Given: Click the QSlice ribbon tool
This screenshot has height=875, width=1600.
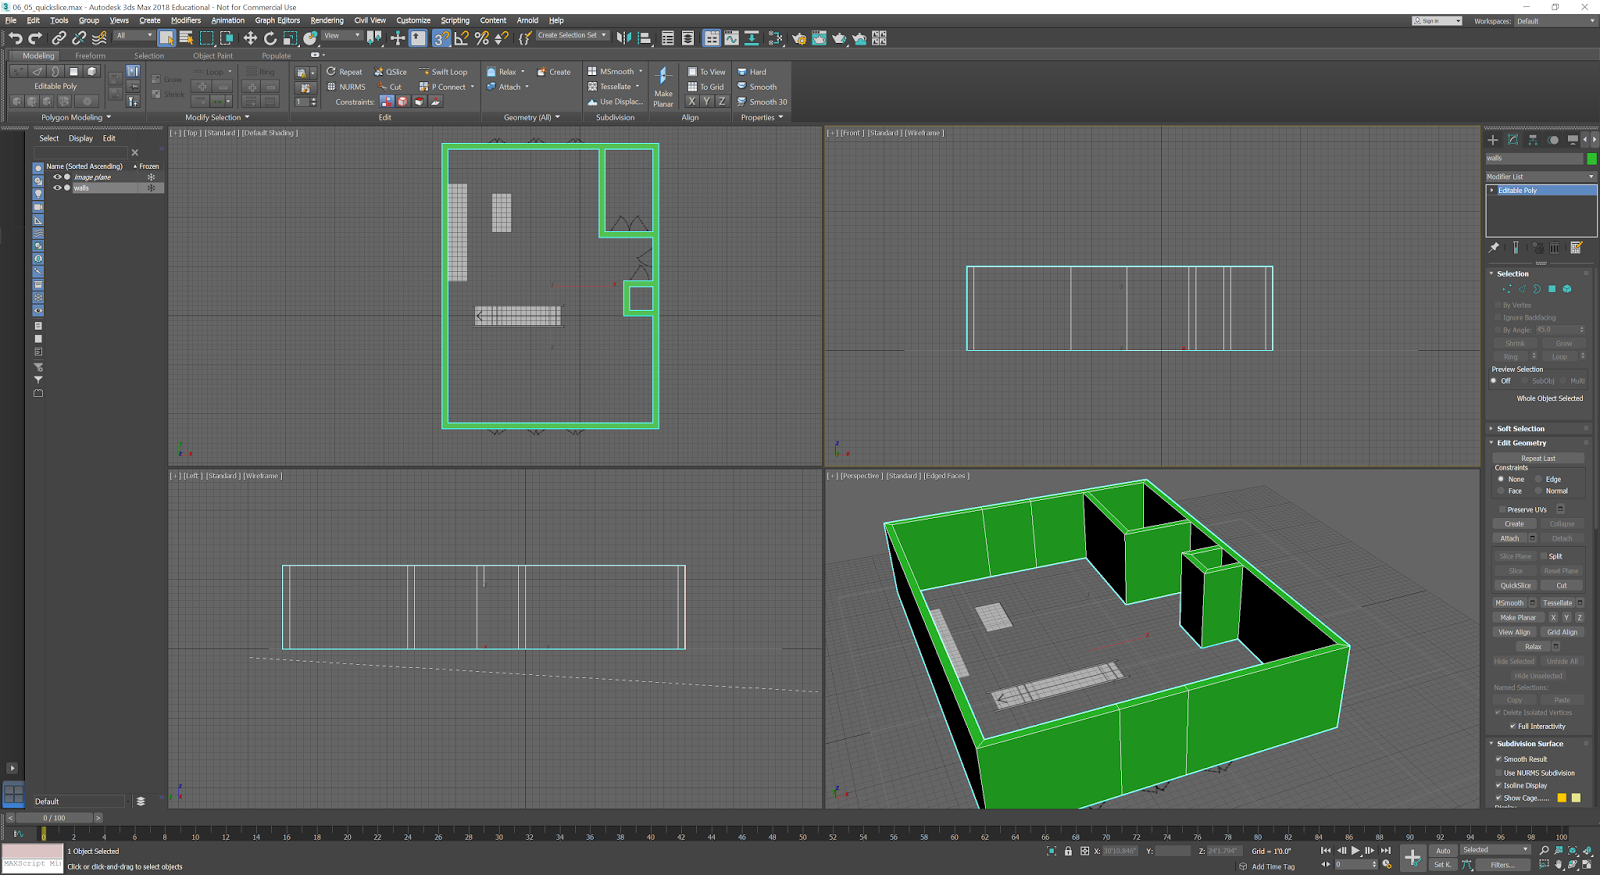Looking at the screenshot, I should (391, 72).
